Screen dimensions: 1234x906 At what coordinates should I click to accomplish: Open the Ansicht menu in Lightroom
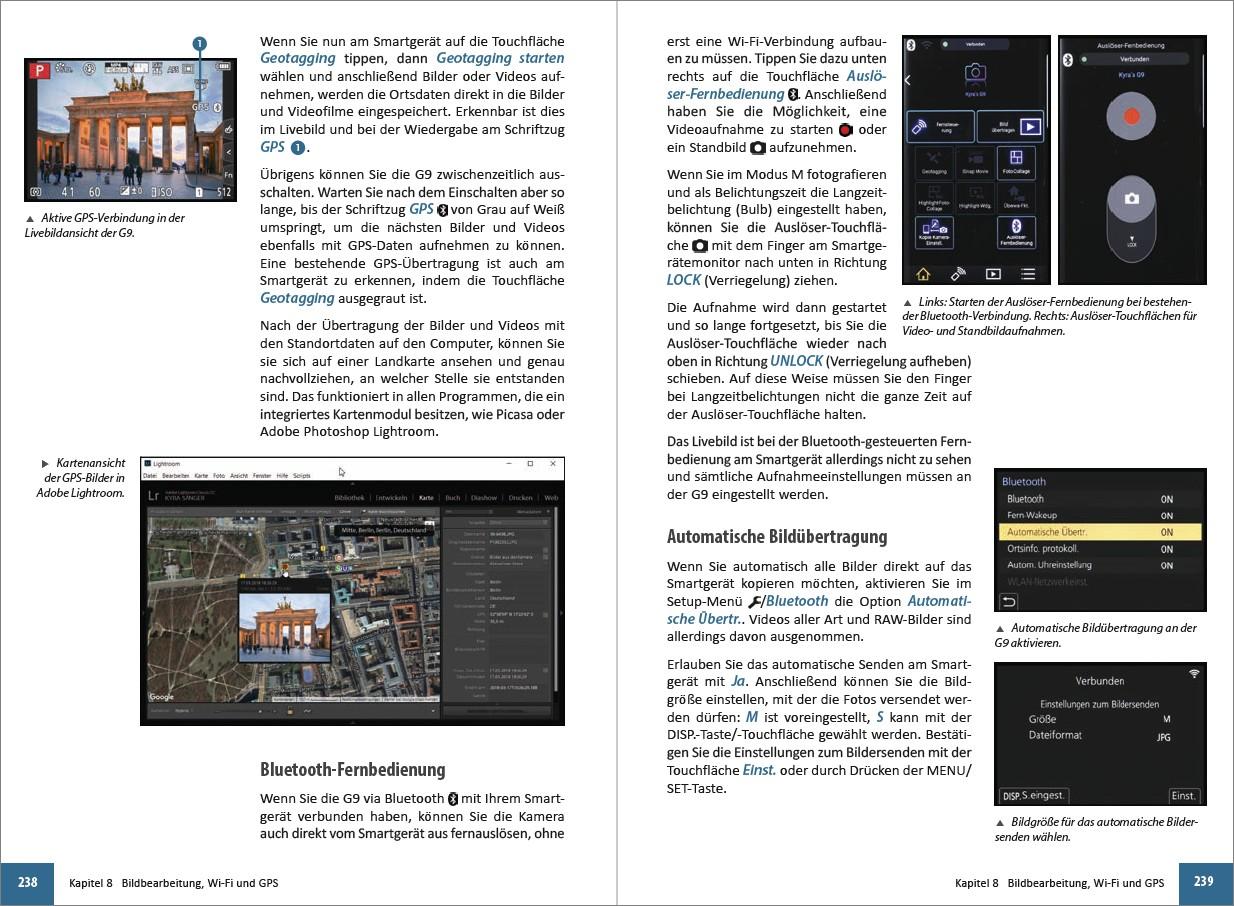[239, 476]
